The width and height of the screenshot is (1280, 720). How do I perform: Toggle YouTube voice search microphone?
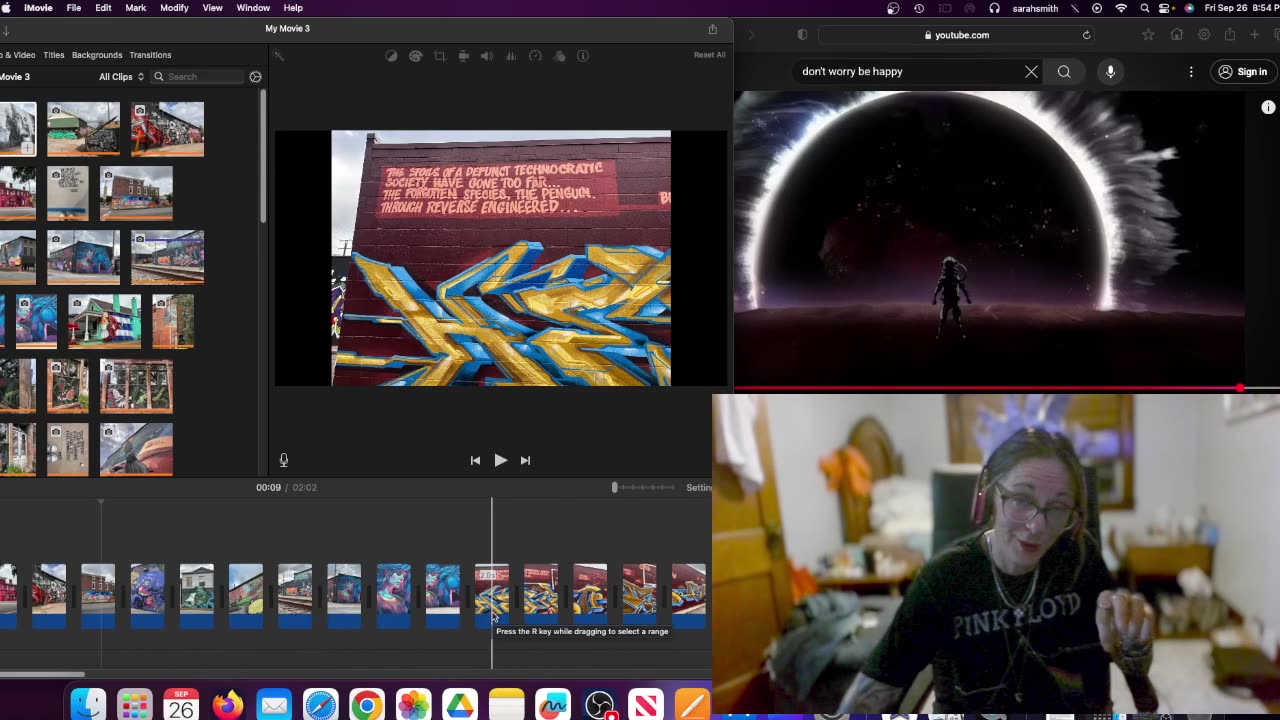coord(1110,72)
